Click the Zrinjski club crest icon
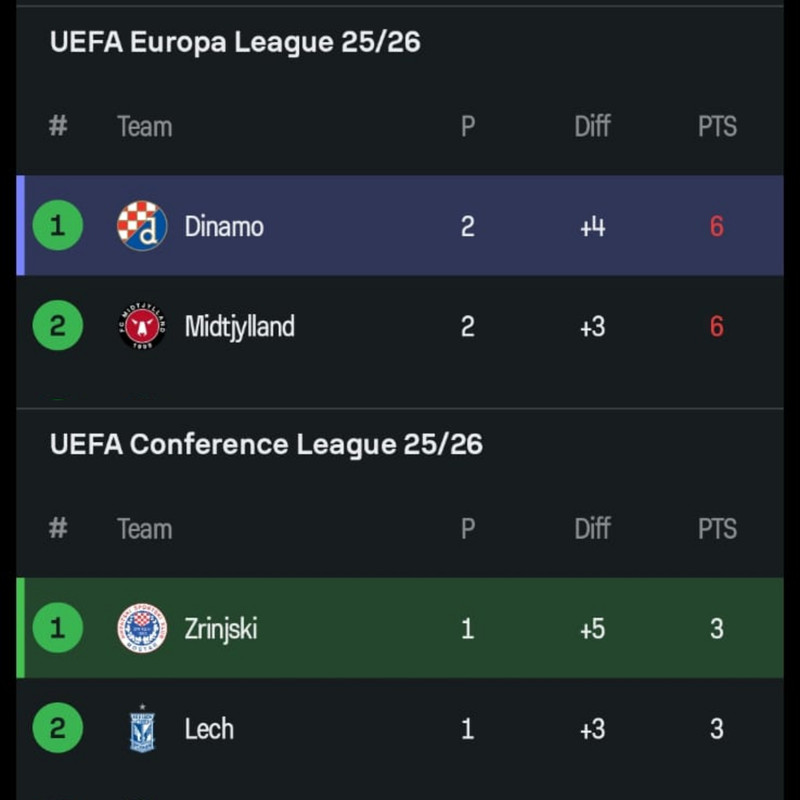Viewport: 800px width, 800px height. [142, 628]
